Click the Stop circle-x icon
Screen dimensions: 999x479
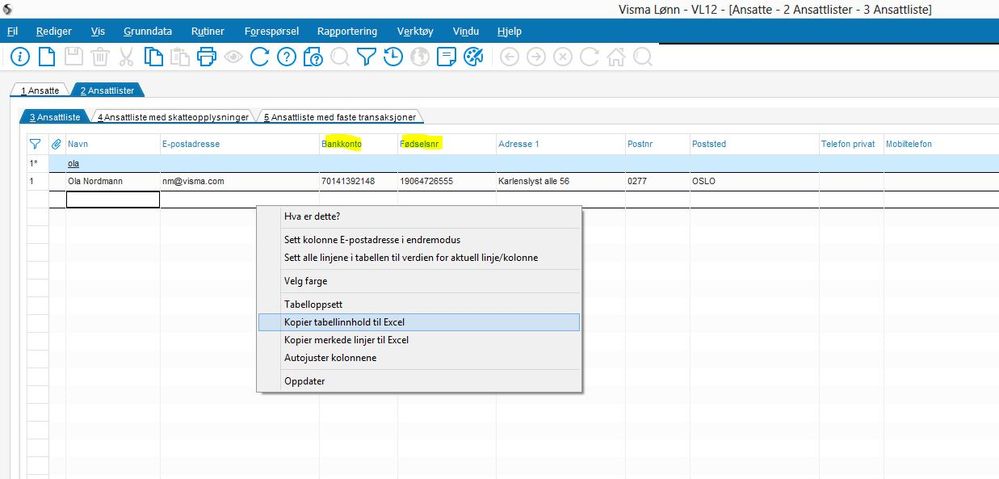563,57
